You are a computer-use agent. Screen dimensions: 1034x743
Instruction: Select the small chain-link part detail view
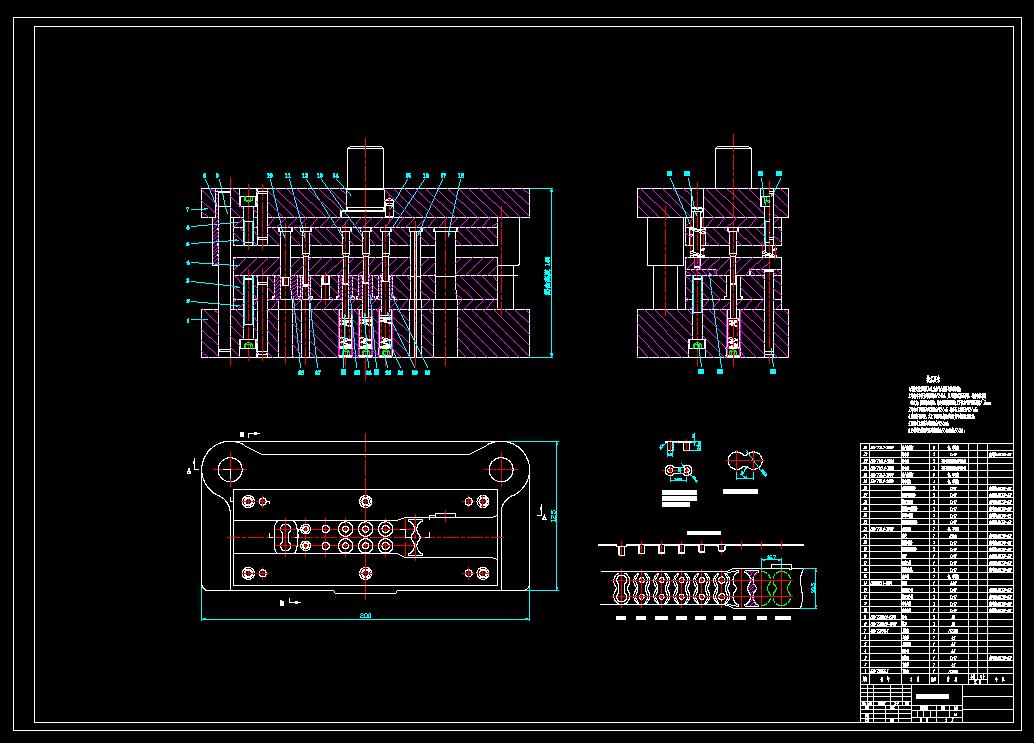pos(678,471)
